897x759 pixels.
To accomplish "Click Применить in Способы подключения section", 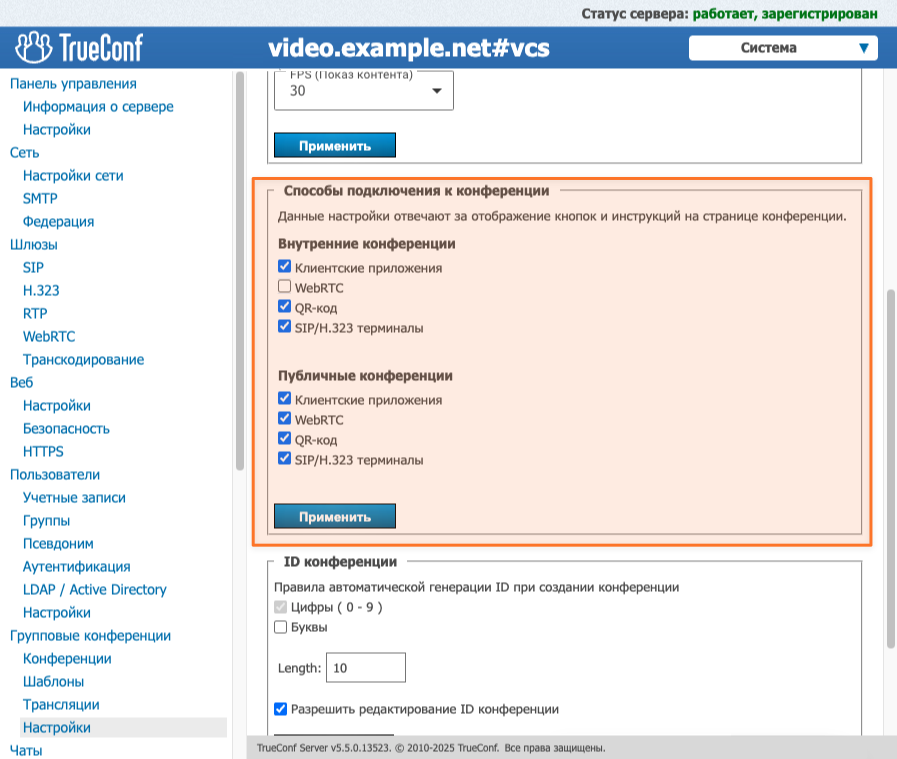I will (335, 516).
